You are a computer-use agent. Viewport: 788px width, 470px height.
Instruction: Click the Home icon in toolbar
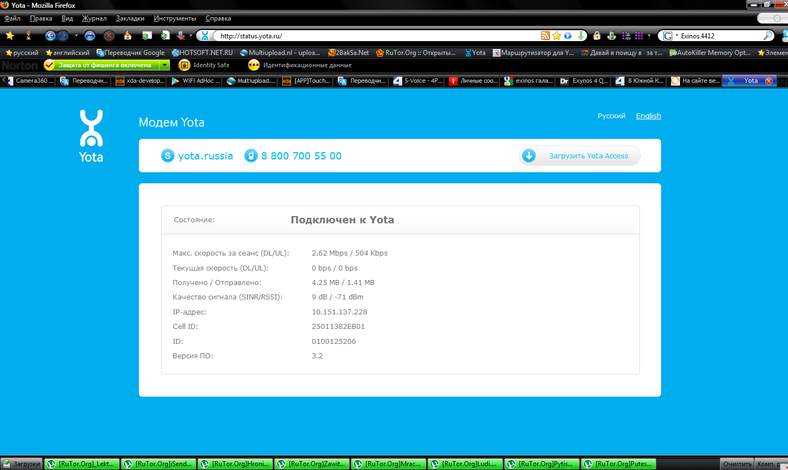(x=127, y=36)
